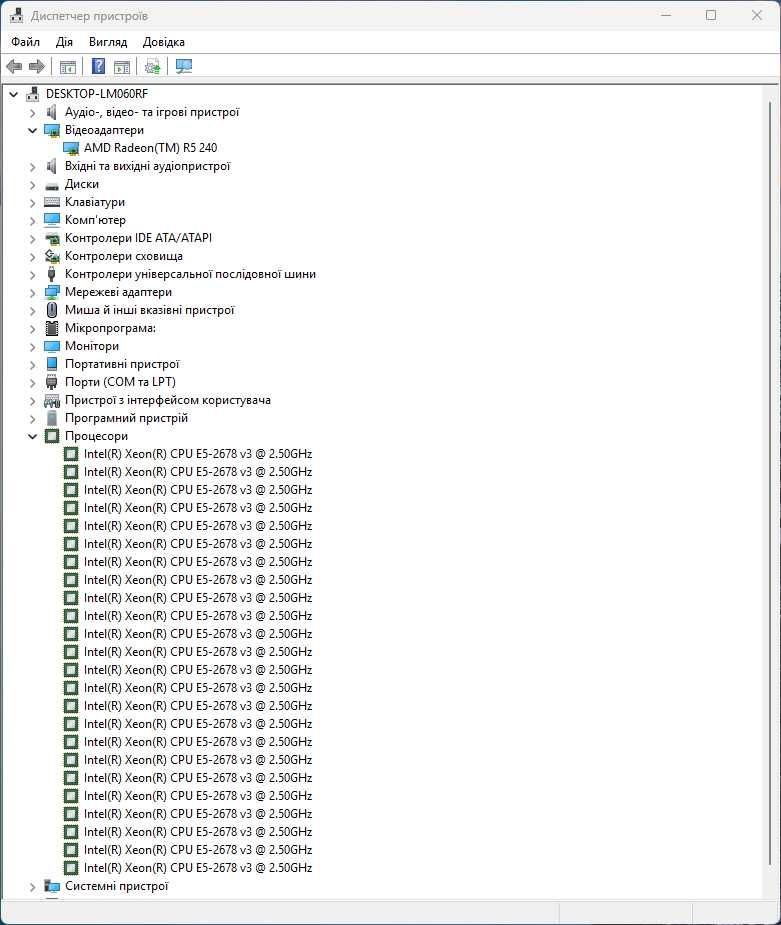Open the Файл menu

pos(25,42)
